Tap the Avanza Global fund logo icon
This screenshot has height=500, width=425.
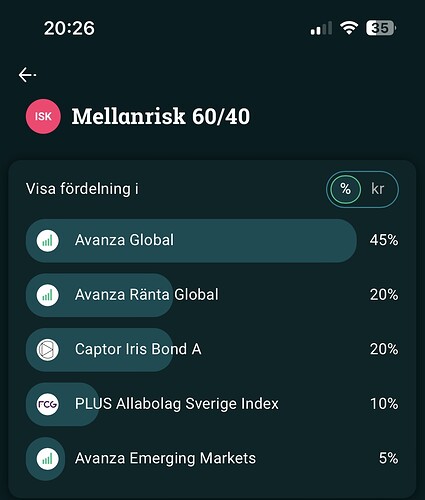[x=48, y=240]
